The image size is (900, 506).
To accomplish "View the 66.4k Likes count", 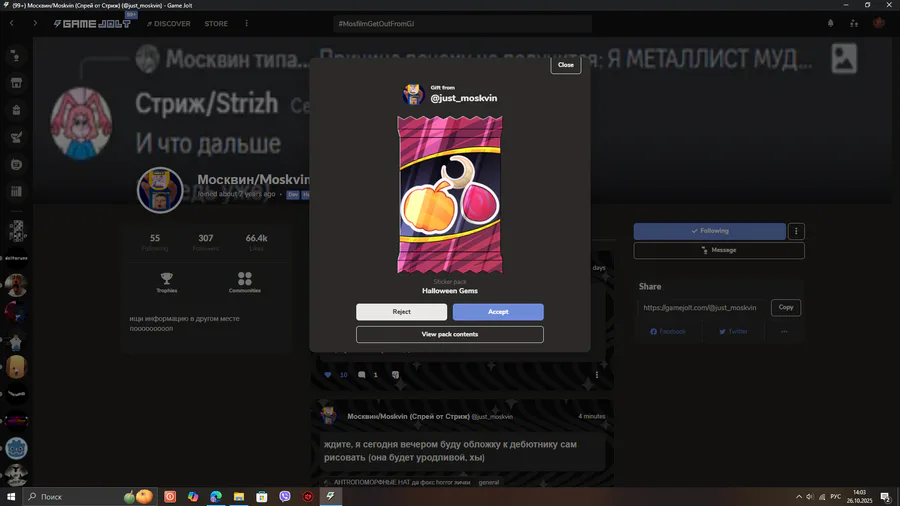I will click(x=257, y=242).
